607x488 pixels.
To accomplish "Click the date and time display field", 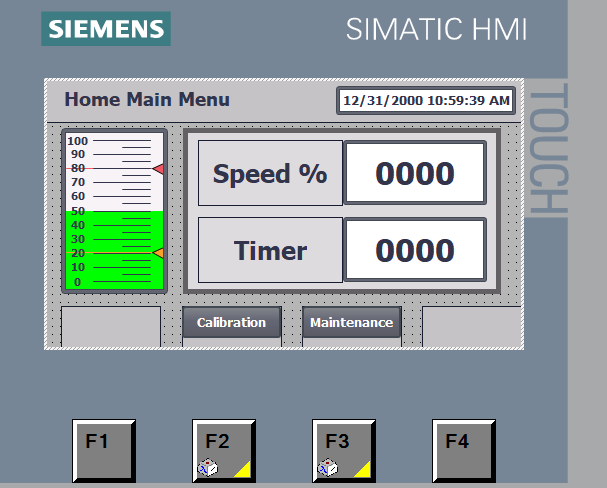I will tap(426, 100).
